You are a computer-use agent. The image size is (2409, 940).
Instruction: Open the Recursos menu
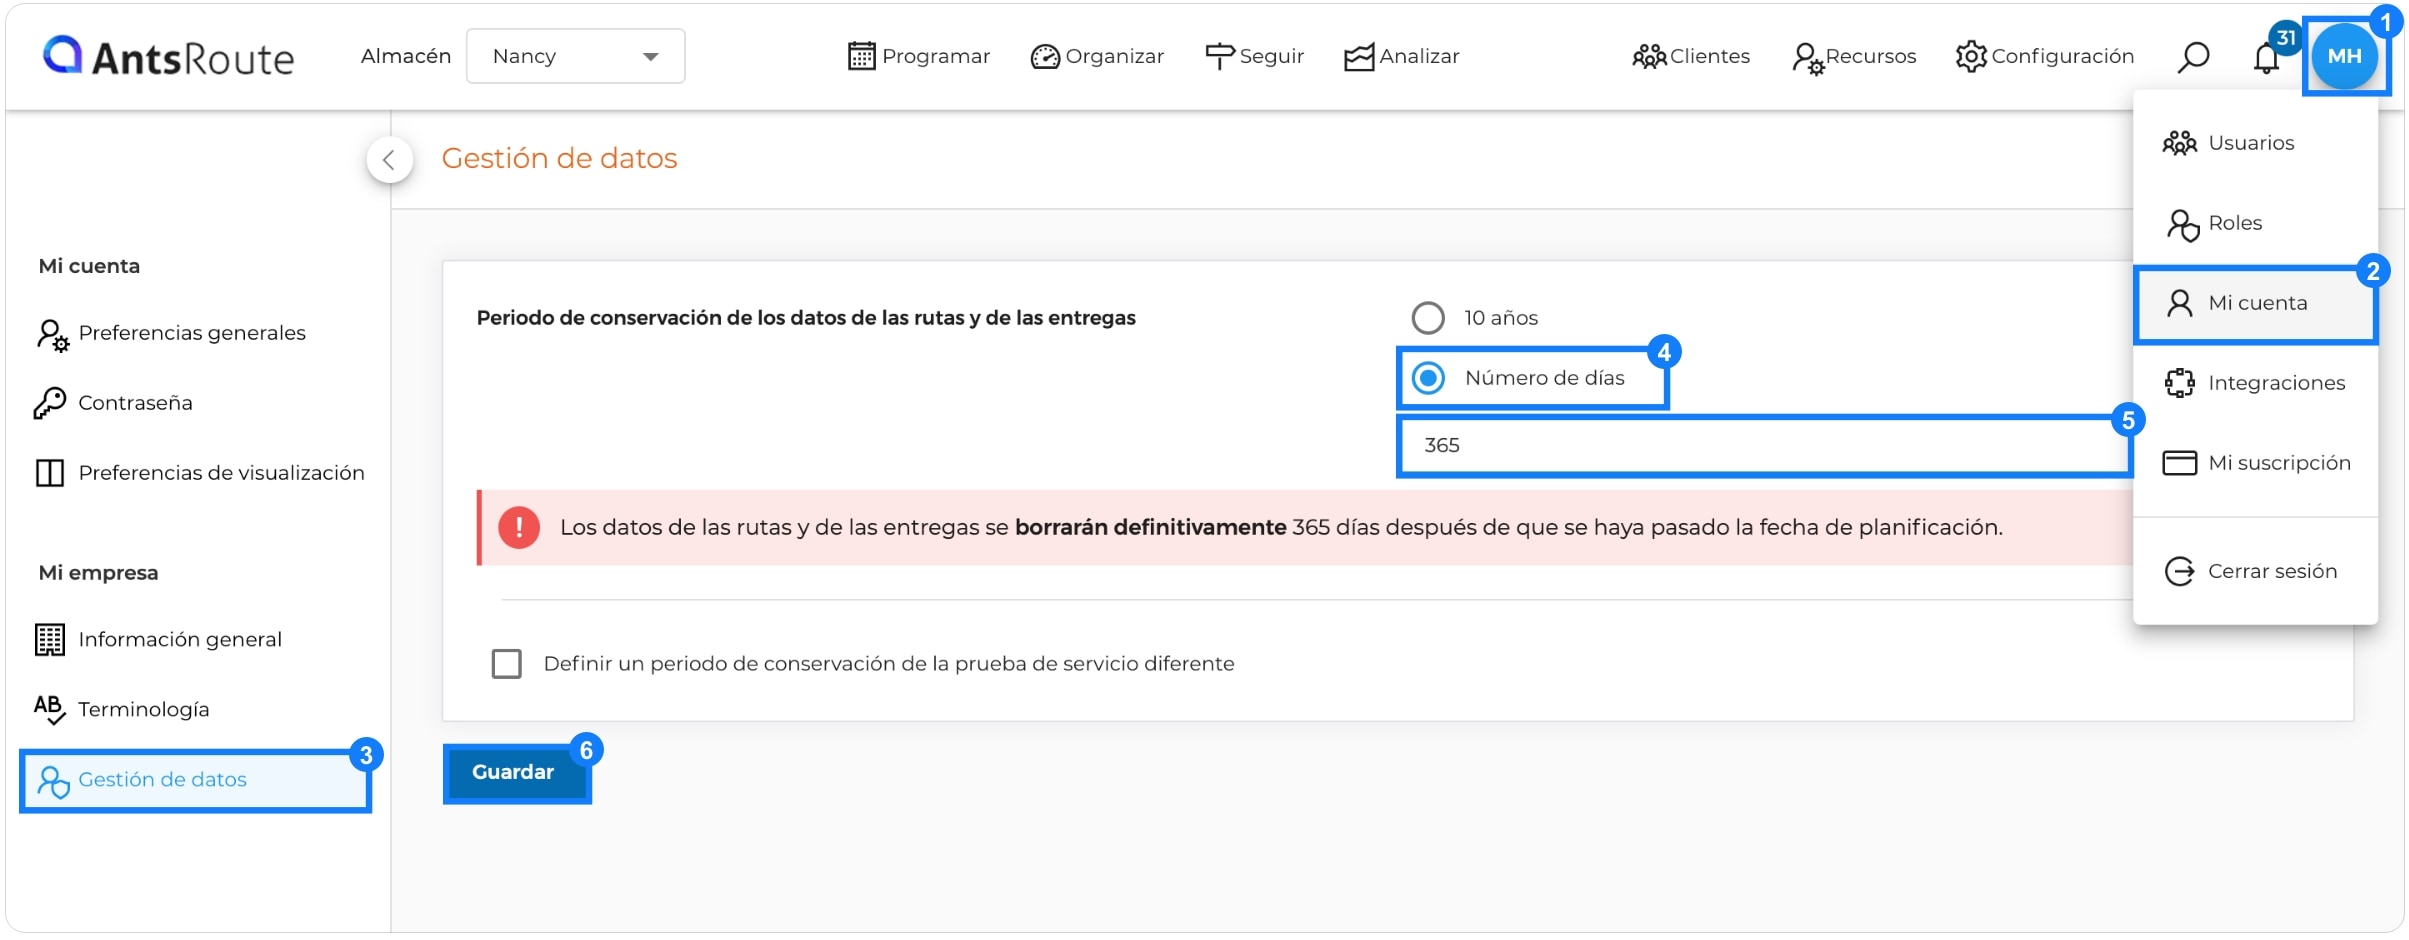coord(1854,56)
